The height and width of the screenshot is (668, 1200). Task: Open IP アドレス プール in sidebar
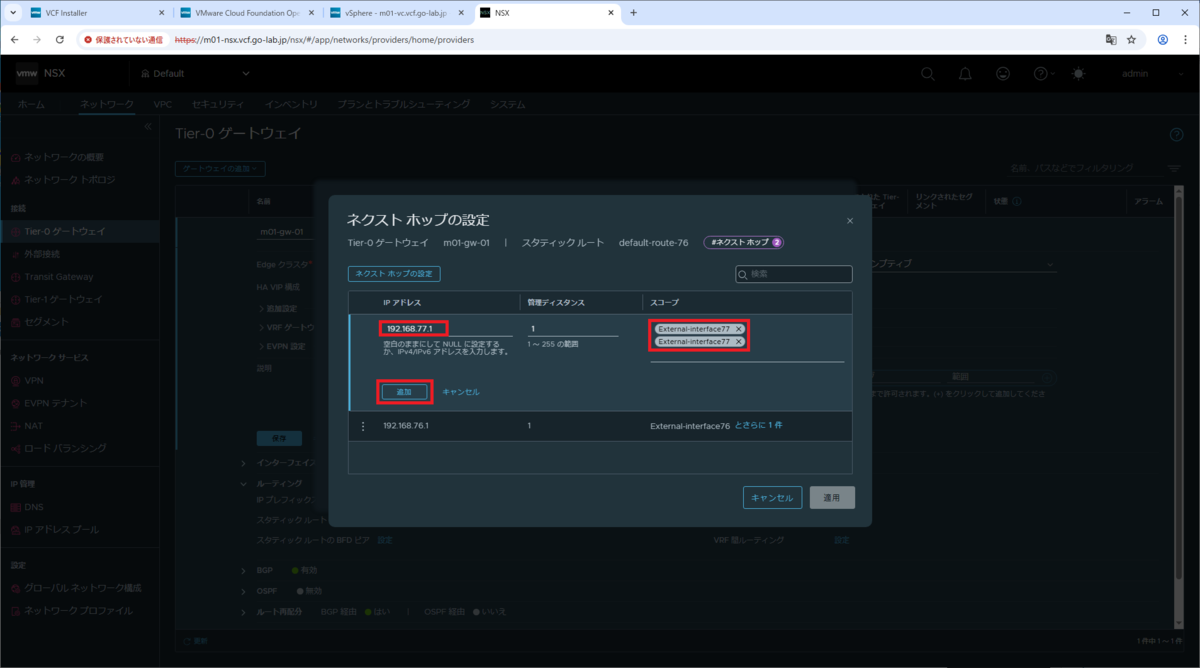[x=61, y=529]
